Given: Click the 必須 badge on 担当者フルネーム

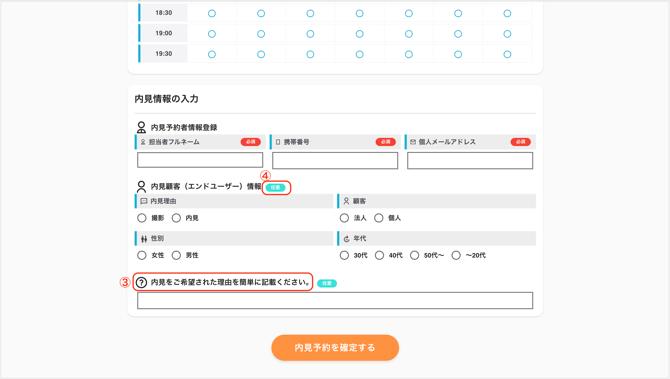Looking at the screenshot, I should 250,142.
